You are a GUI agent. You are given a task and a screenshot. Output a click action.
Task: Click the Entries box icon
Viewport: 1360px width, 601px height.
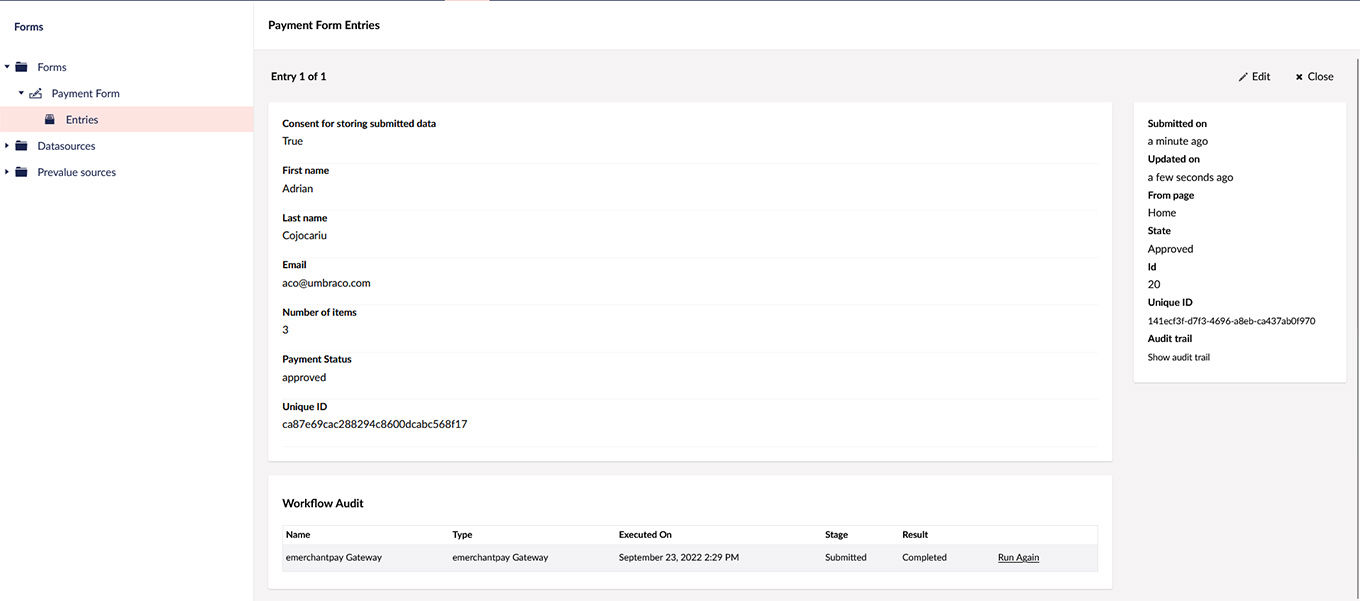pyautogui.click(x=50, y=120)
